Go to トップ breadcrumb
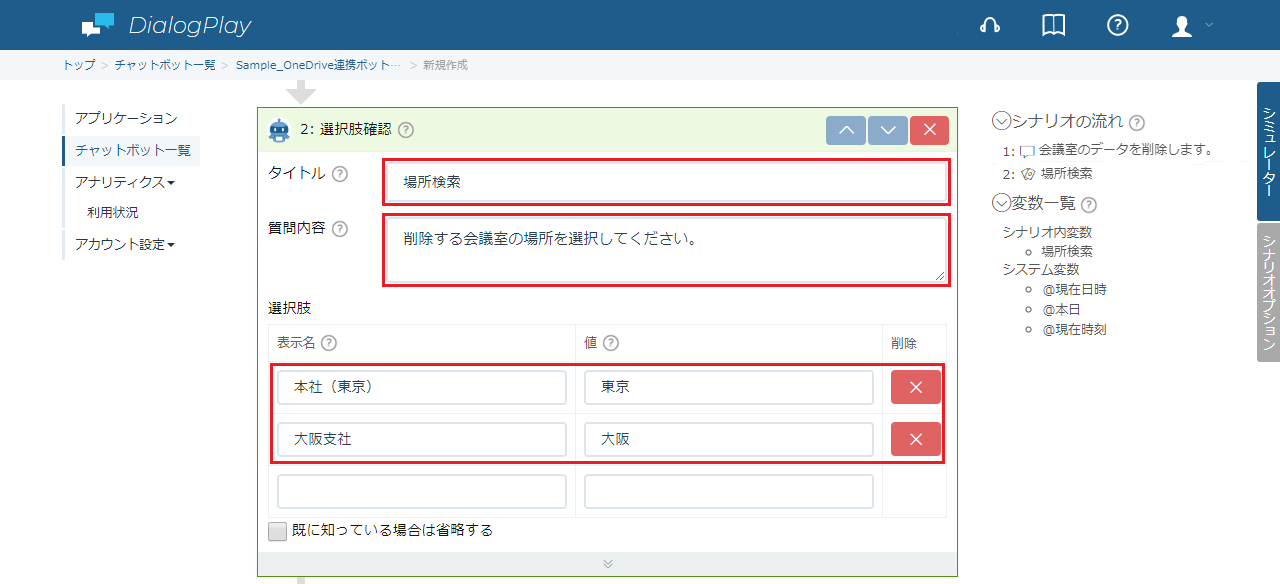 coord(79,65)
